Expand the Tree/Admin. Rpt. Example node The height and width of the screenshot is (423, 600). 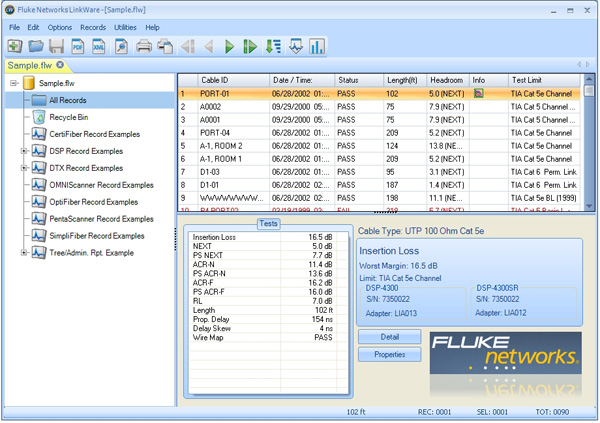click(24, 253)
